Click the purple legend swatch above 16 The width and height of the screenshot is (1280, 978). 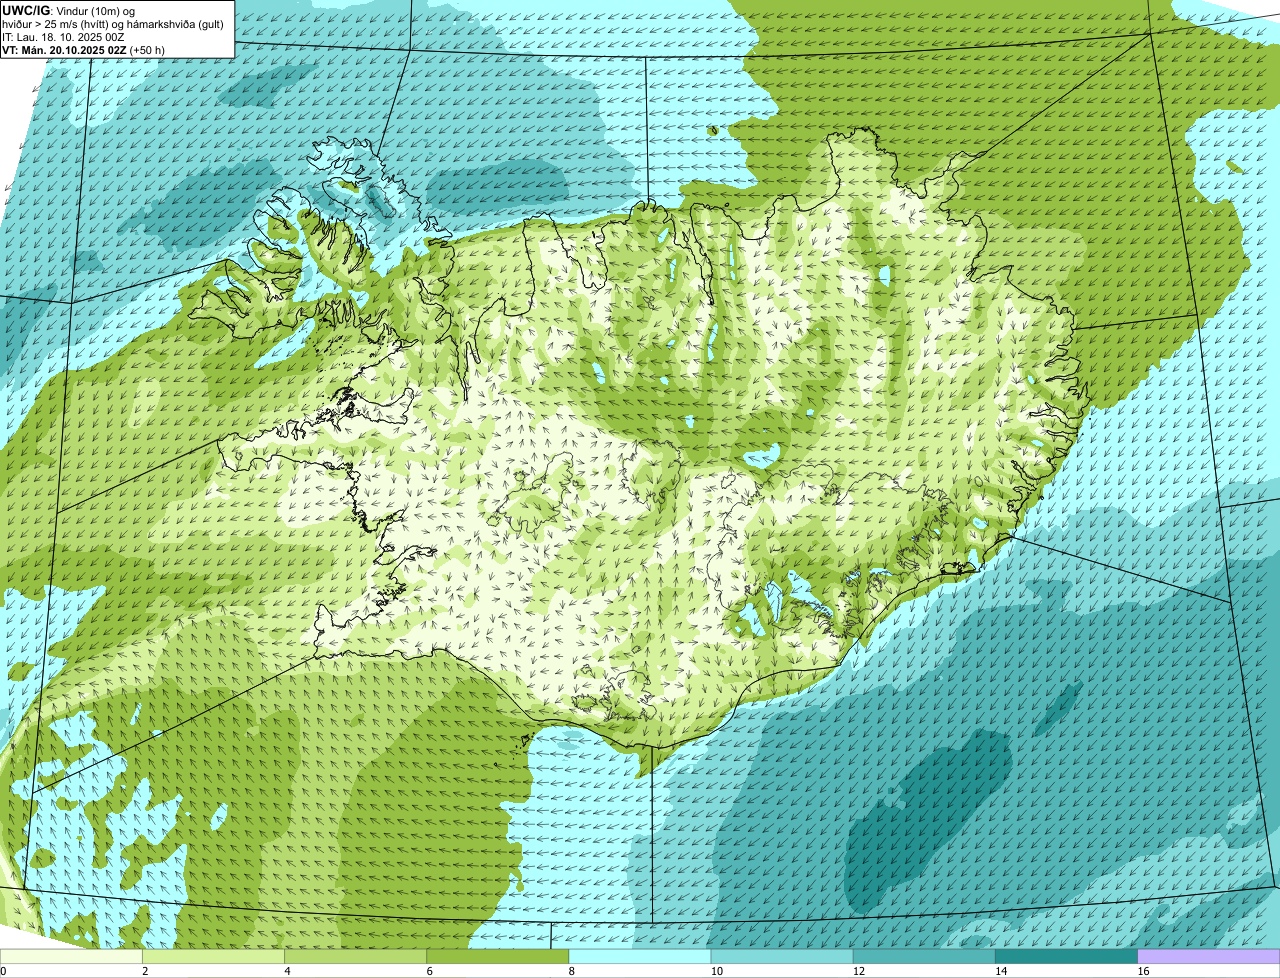coord(1209,957)
